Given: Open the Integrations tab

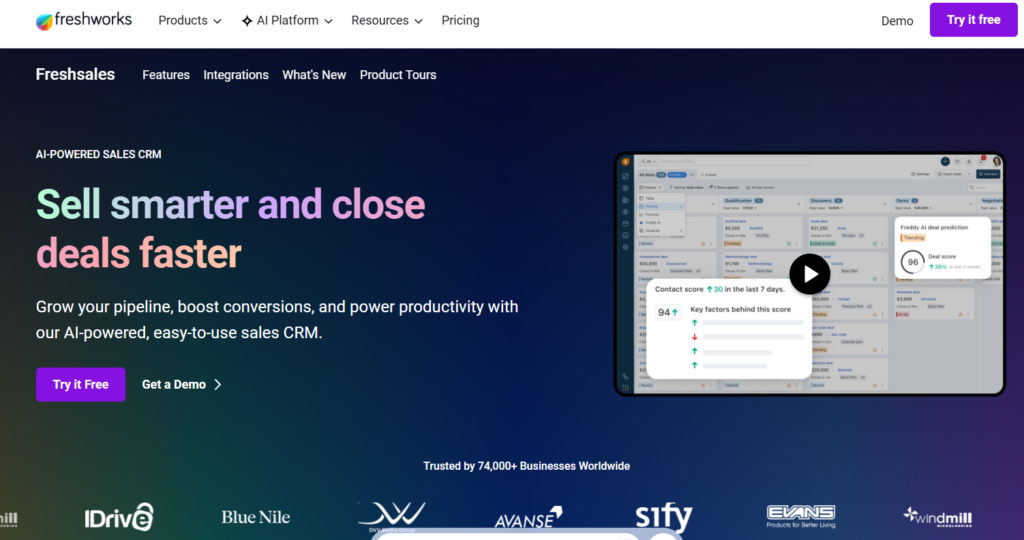Looking at the screenshot, I should pos(236,75).
